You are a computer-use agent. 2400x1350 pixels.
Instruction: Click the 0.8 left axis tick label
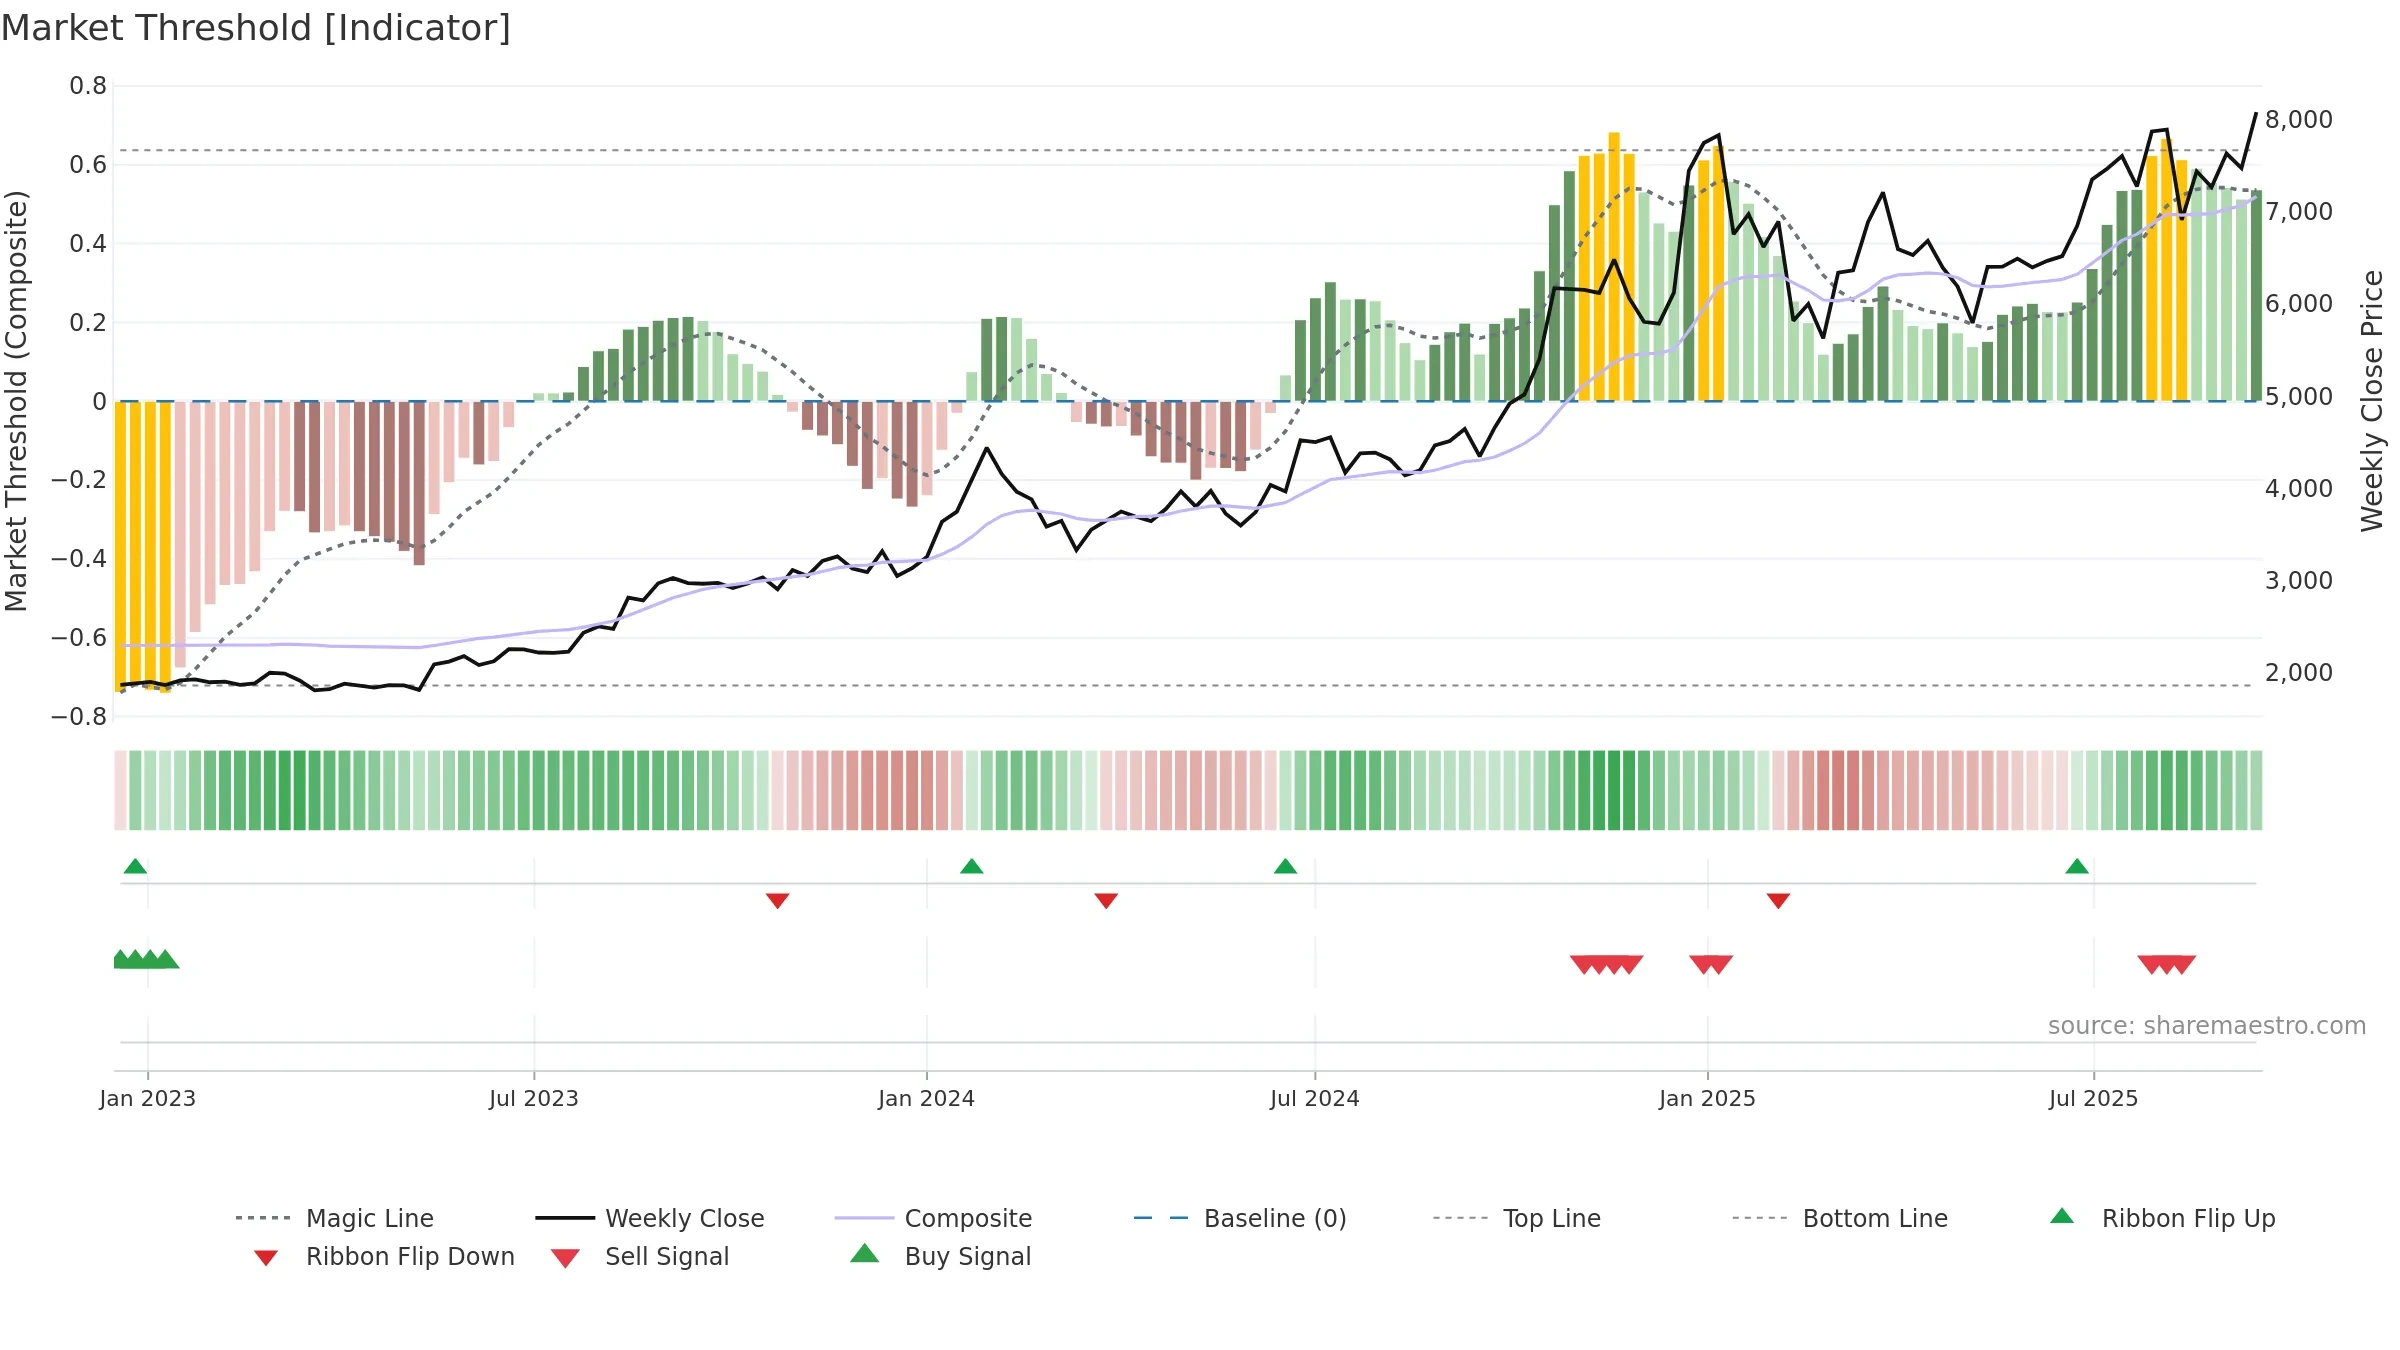point(88,86)
